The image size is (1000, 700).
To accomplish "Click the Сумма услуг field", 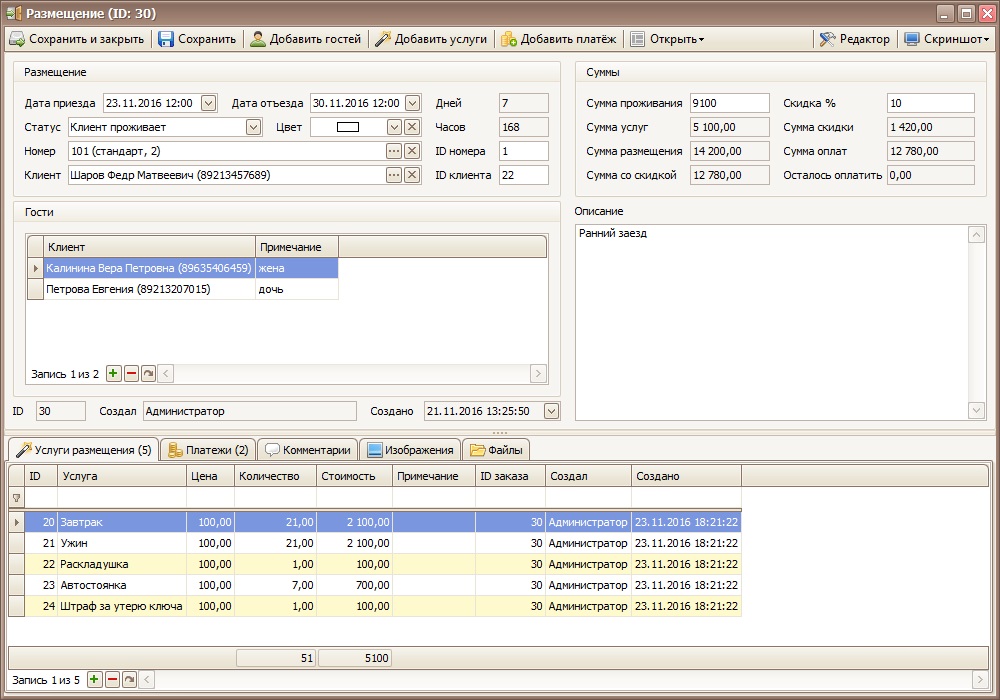I will click(x=730, y=127).
